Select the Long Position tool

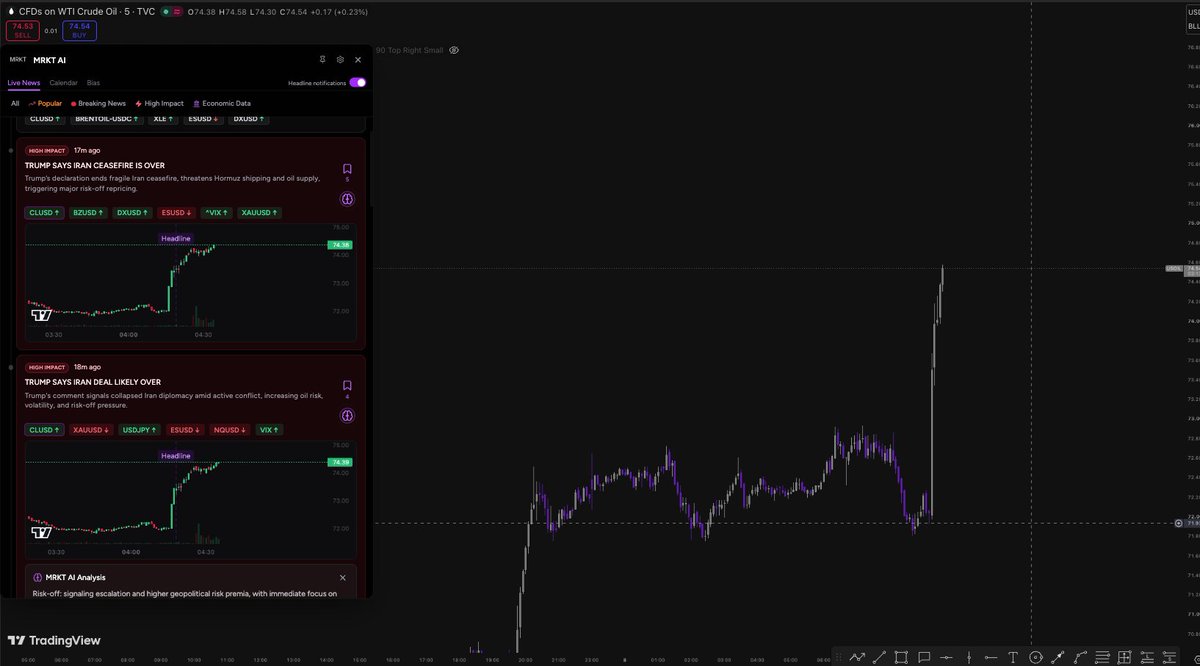(x=1147, y=657)
